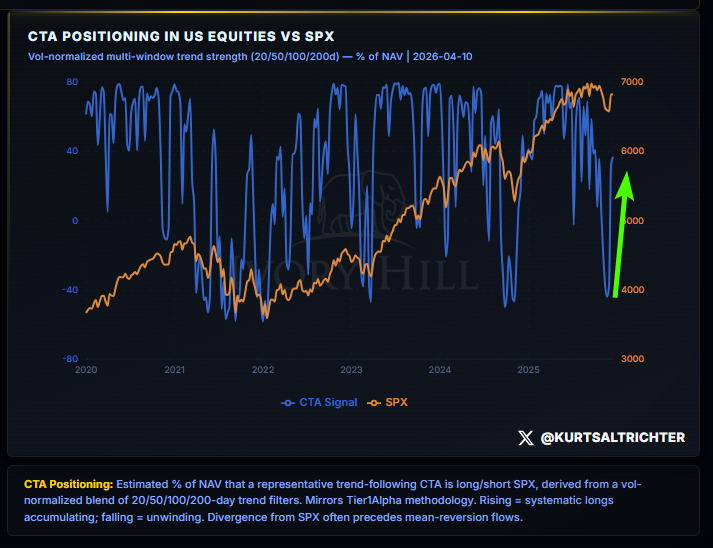This screenshot has height=548, width=713.
Task: Click the chart title CTA POSITIONING IN US EQUITIES VS SPX
Action: [x=181, y=36]
